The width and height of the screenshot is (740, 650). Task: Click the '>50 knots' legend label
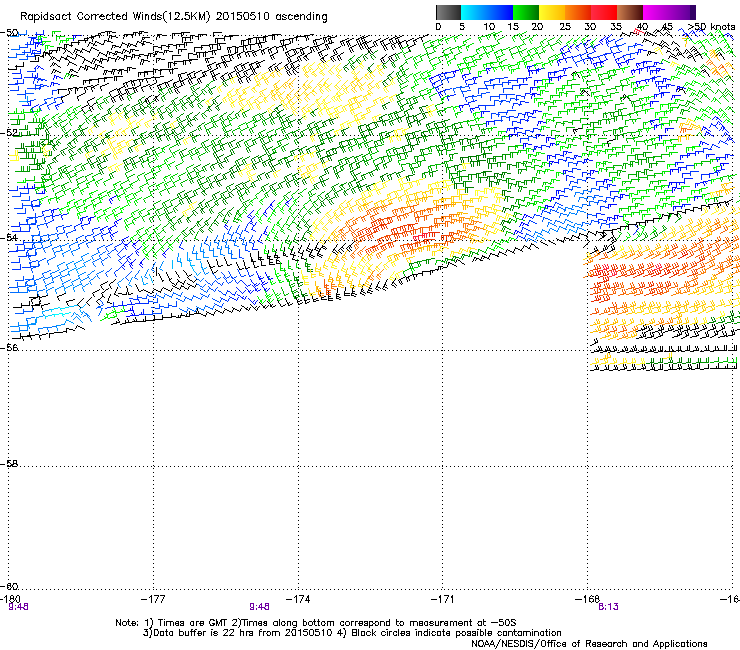tap(711, 26)
